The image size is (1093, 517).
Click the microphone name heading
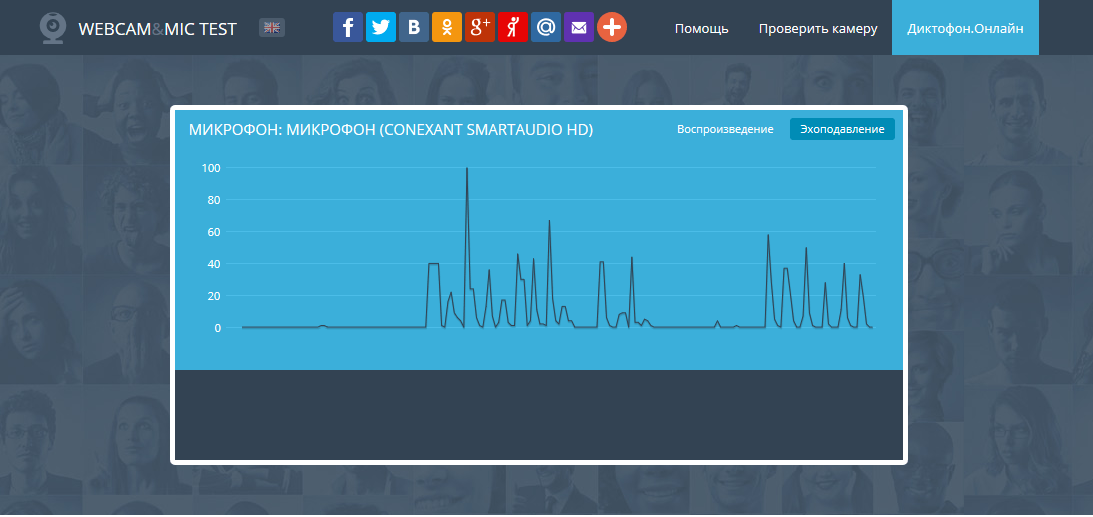click(390, 130)
